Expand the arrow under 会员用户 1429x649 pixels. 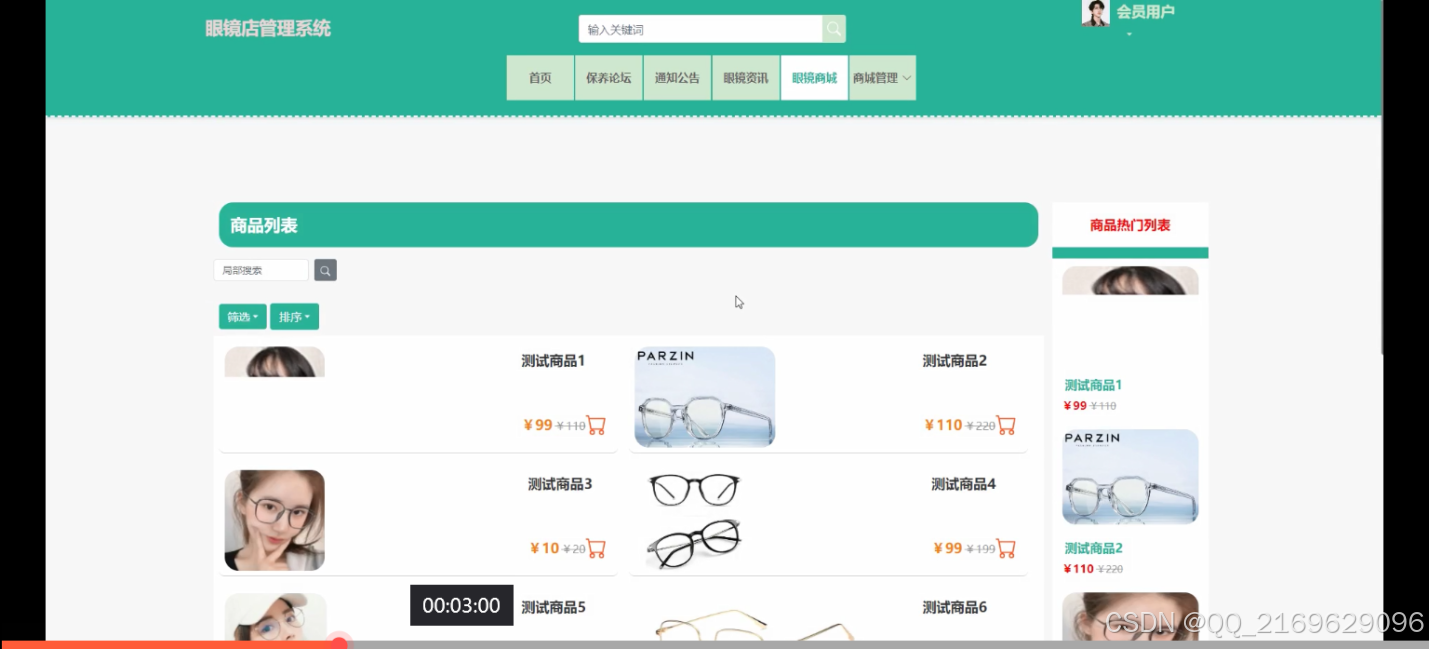tap(1129, 35)
